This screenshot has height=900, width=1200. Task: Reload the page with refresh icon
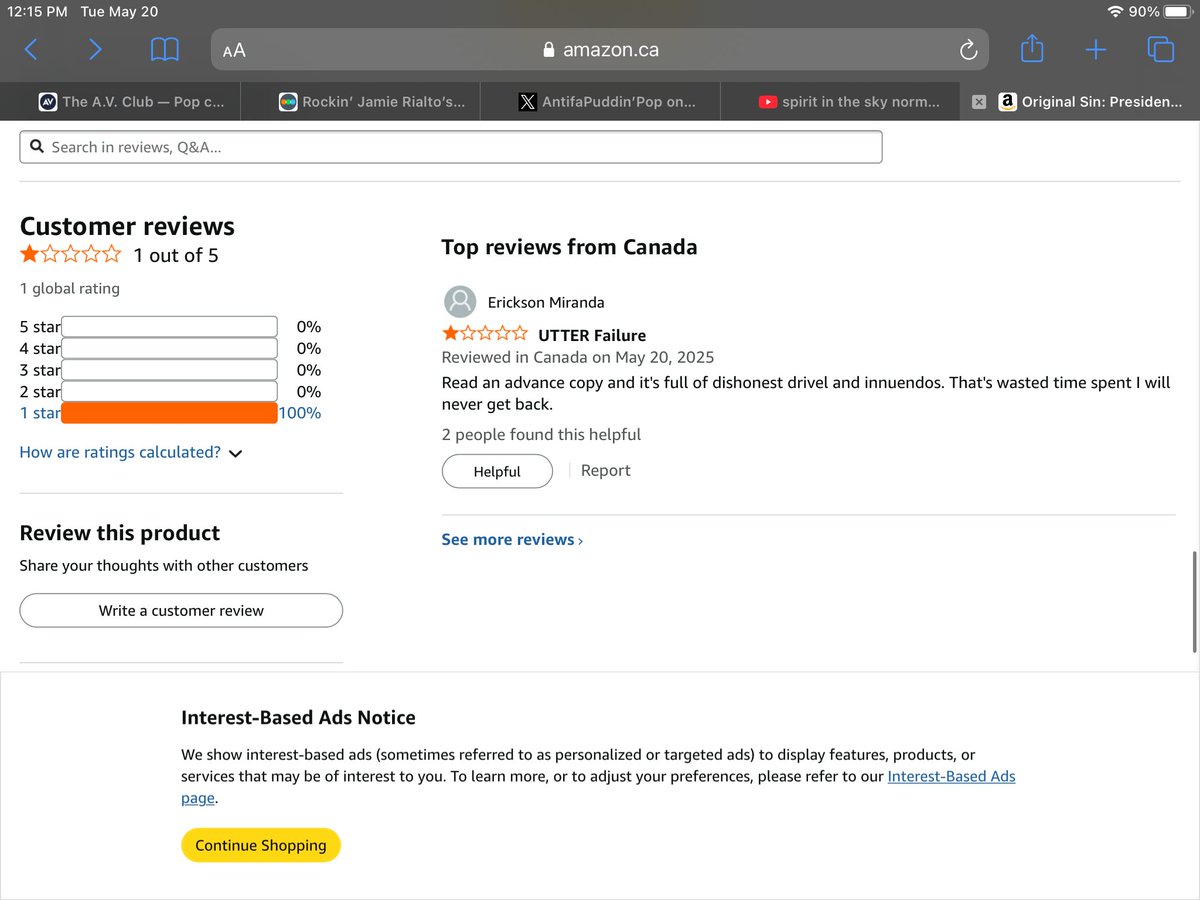point(967,49)
